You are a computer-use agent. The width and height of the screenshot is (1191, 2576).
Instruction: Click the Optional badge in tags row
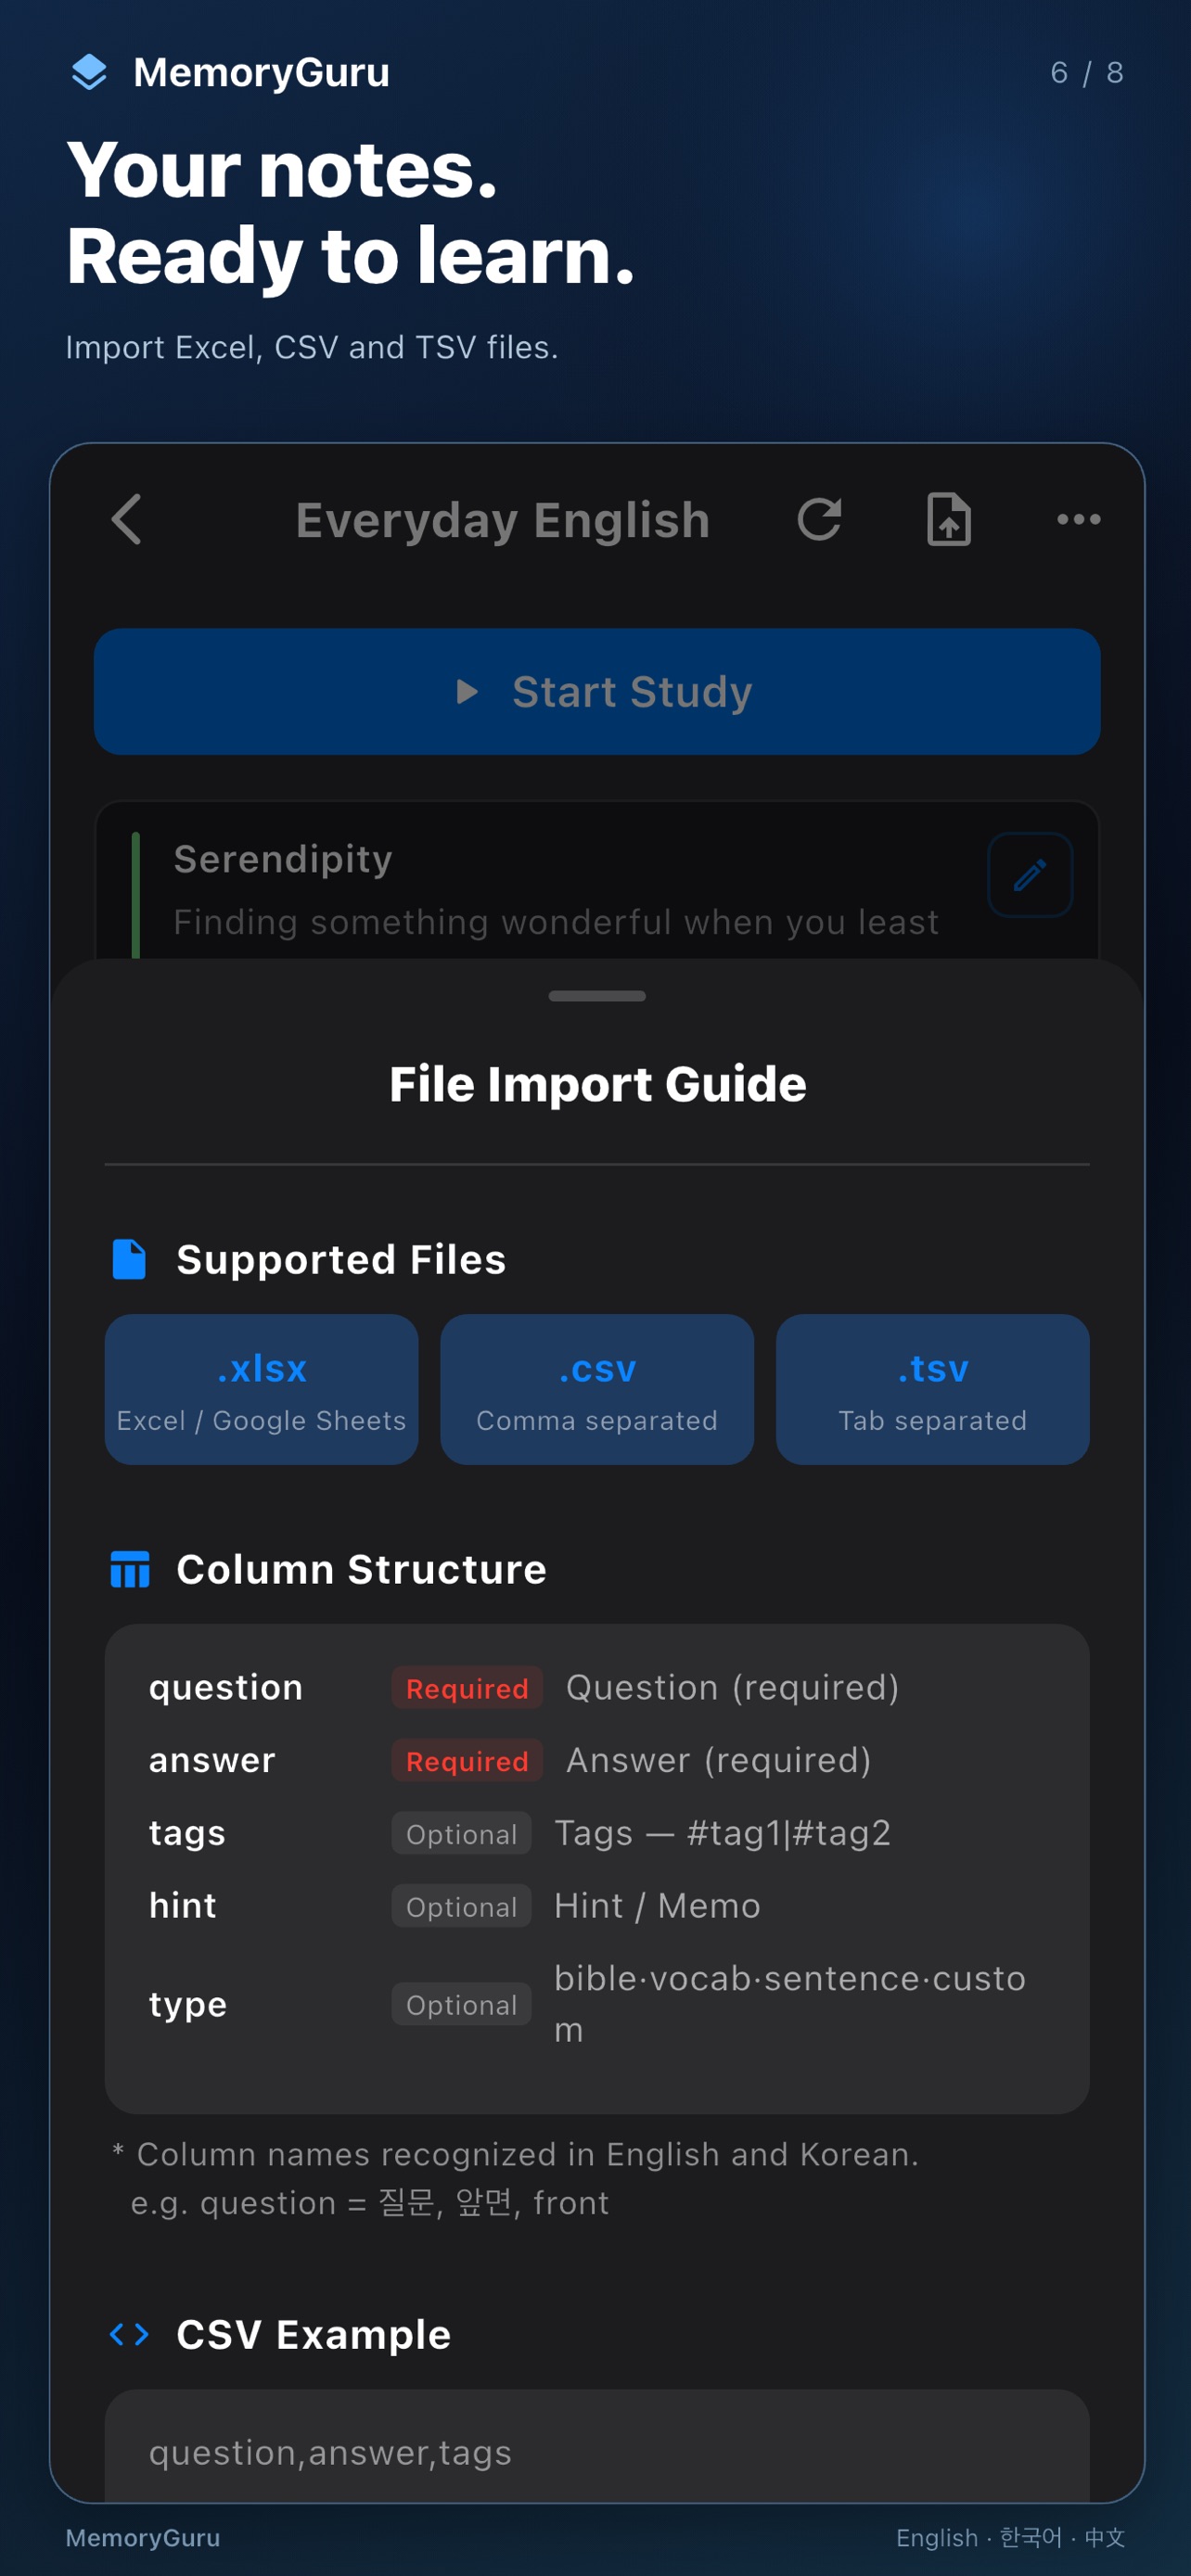tap(461, 1834)
